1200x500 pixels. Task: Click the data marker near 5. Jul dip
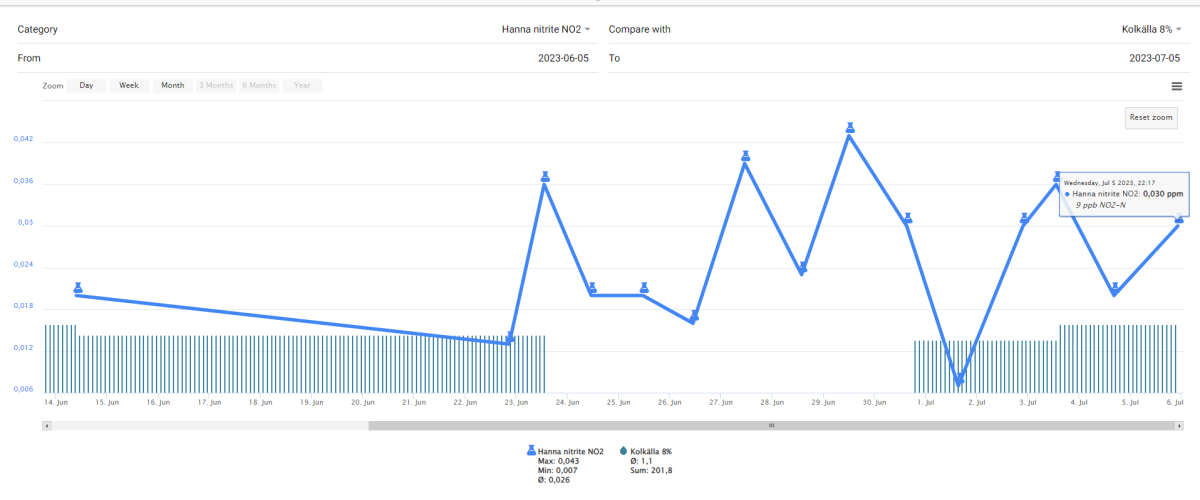1115,288
